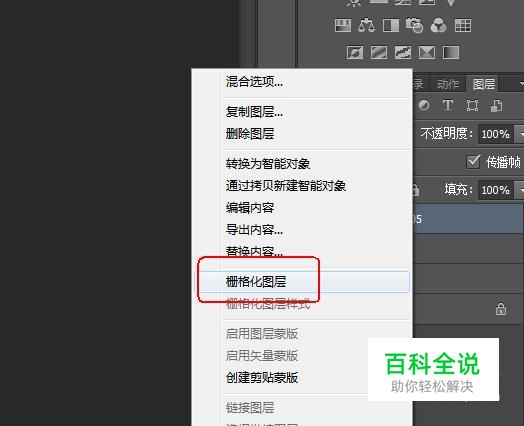Add a Black & White adjustment layer
This screenshot has width=524, height=426.
click(x=391, y=25)
